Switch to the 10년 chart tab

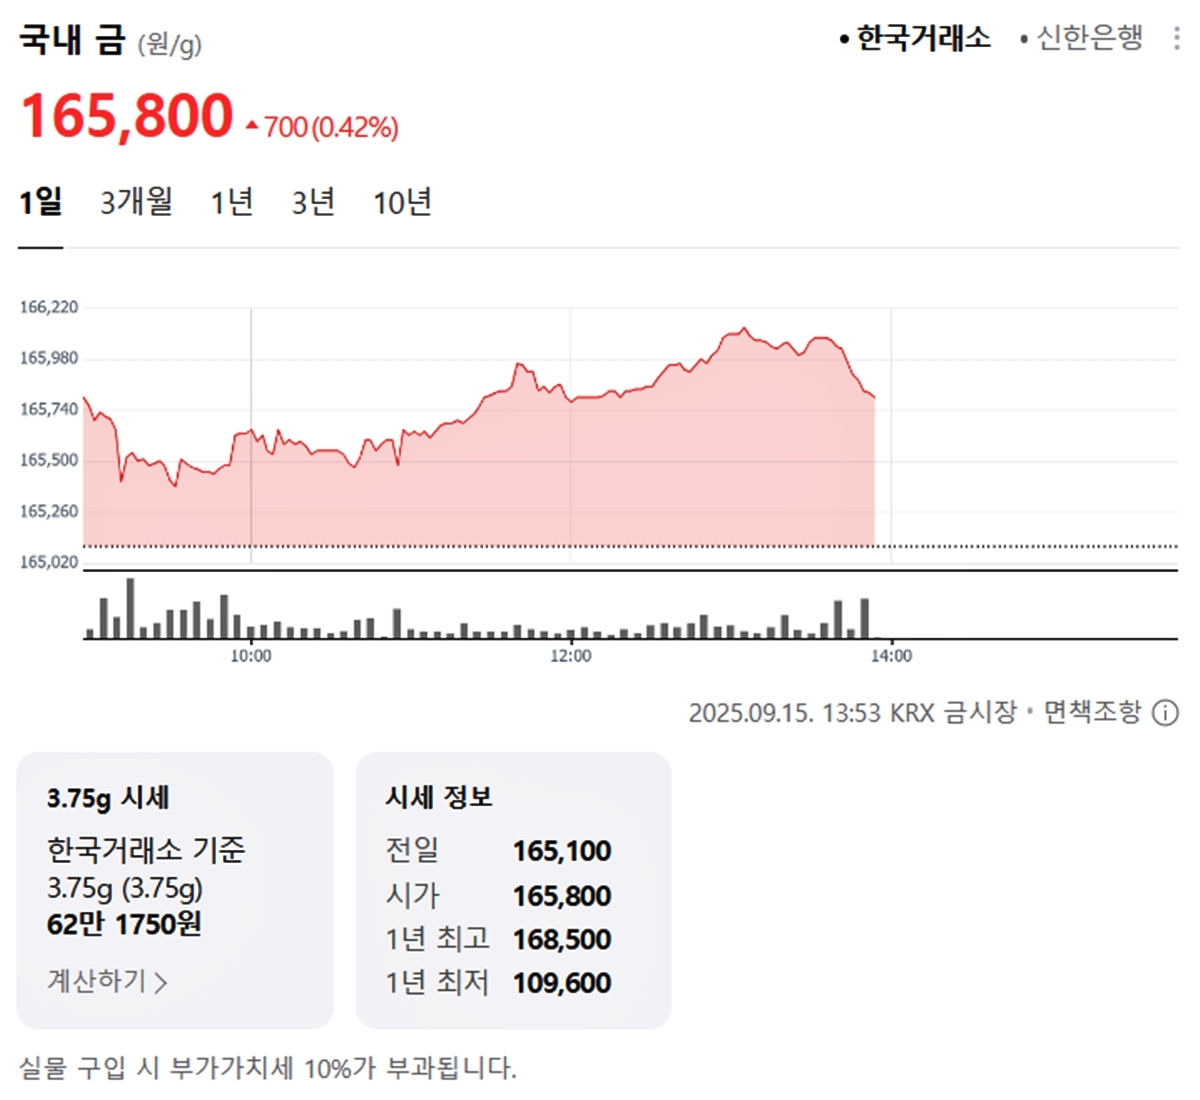402,202
